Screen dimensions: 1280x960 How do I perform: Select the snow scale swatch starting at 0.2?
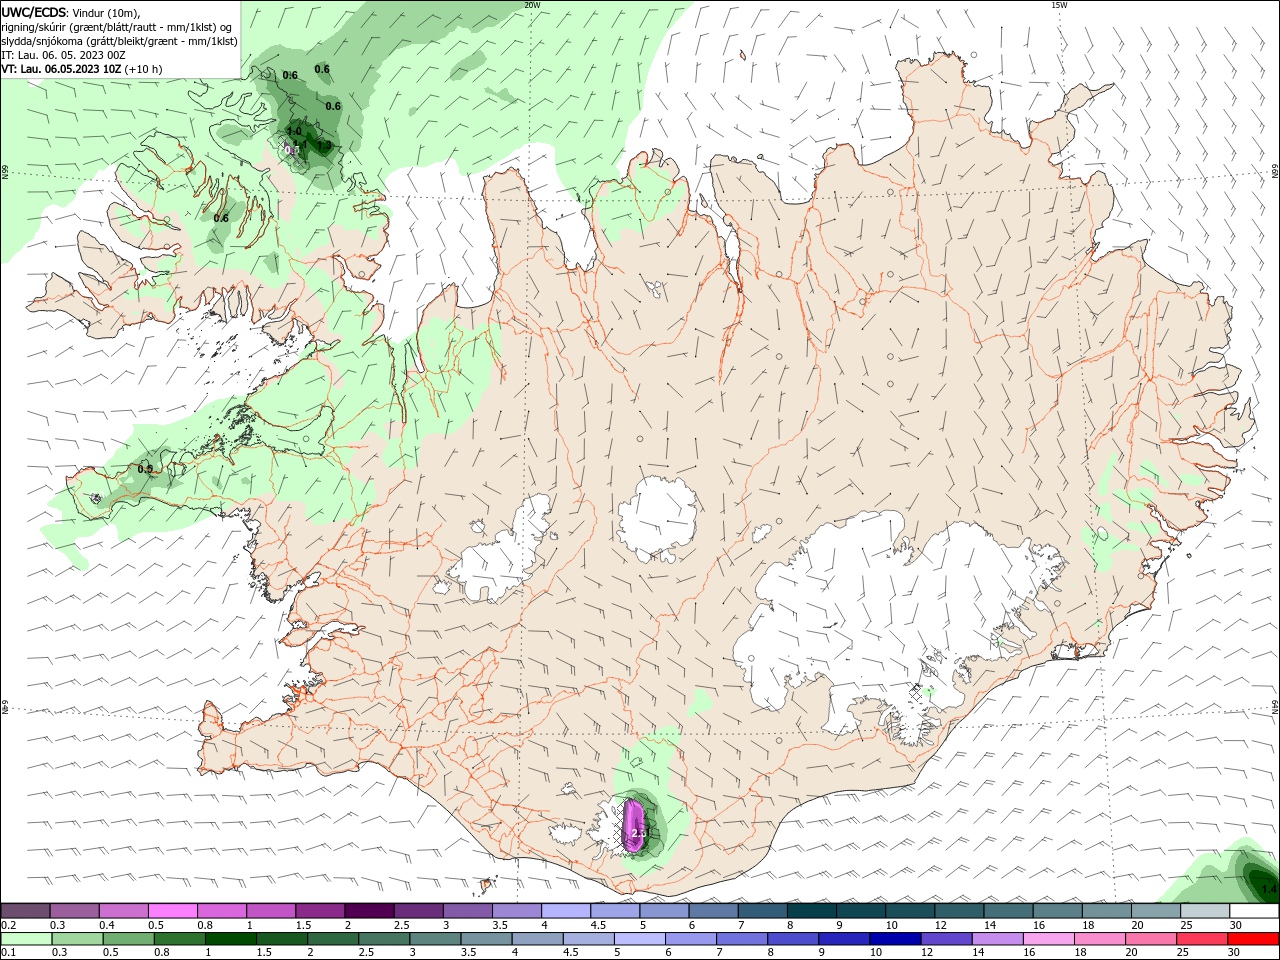coord(26,910)
